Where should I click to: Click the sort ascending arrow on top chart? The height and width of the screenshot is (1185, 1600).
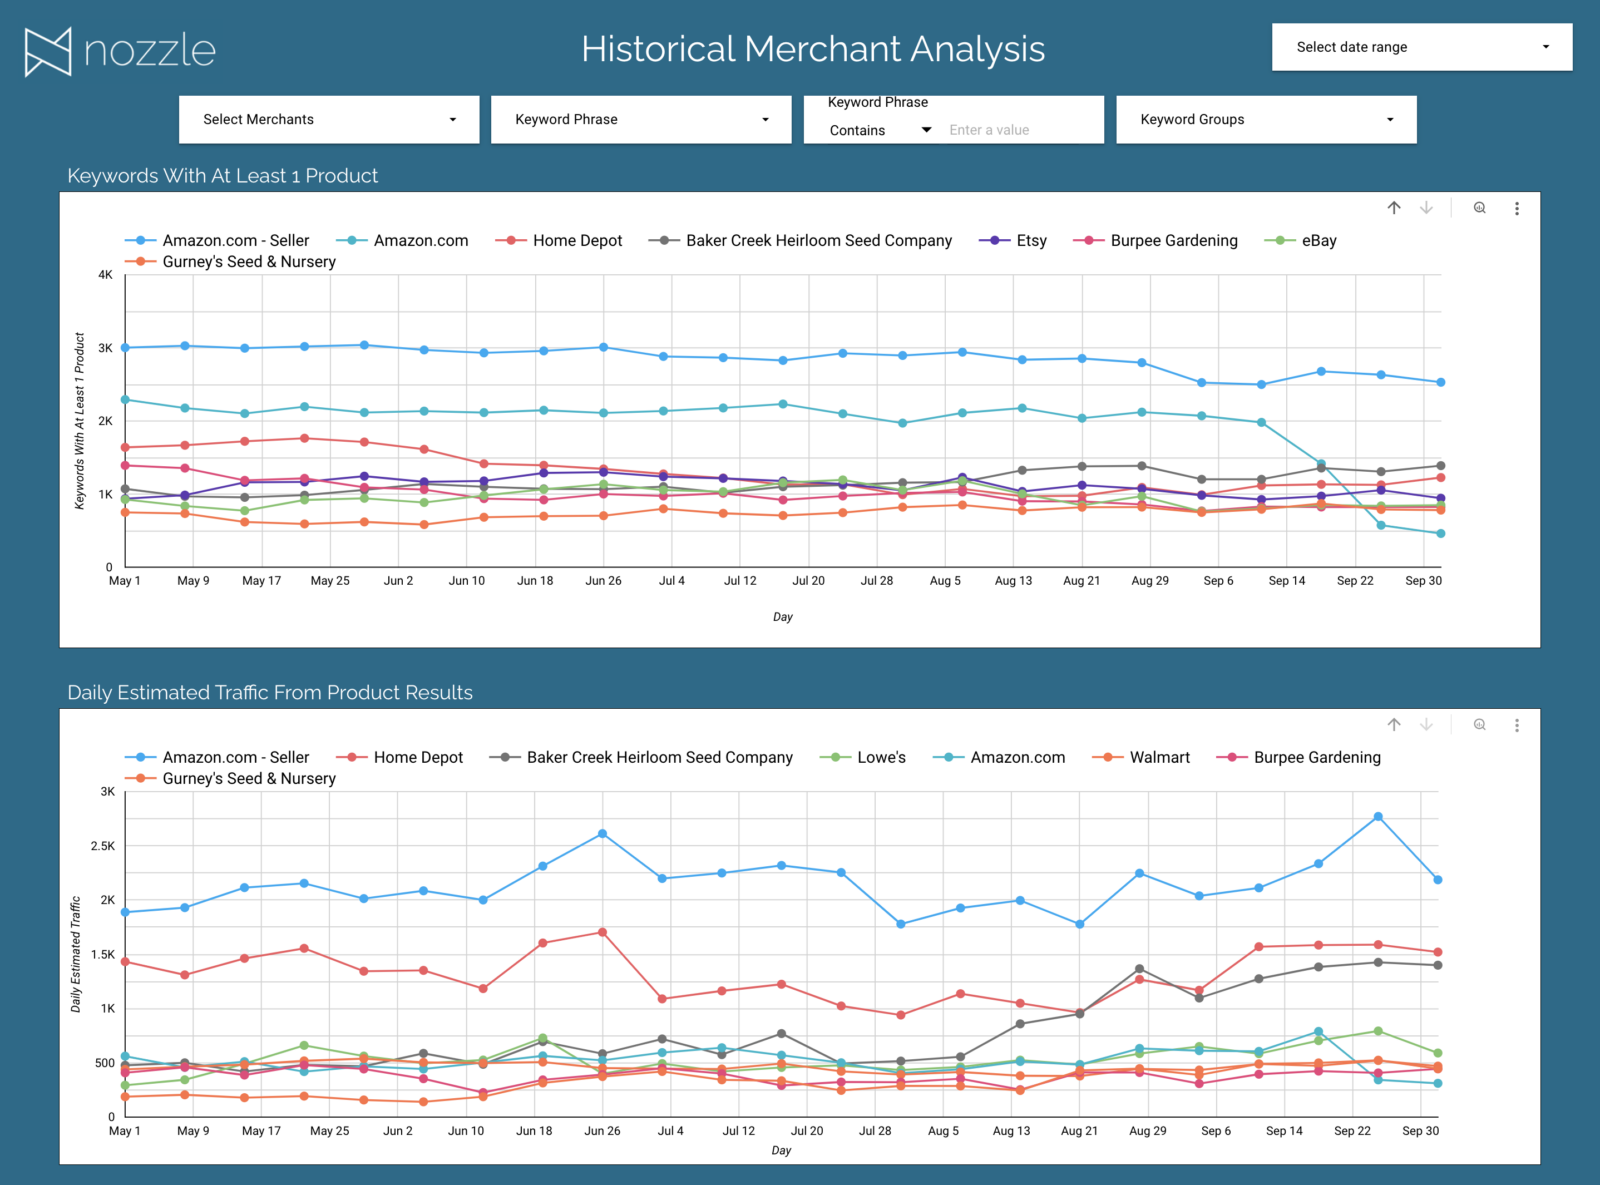click(x=1393, y=208)
